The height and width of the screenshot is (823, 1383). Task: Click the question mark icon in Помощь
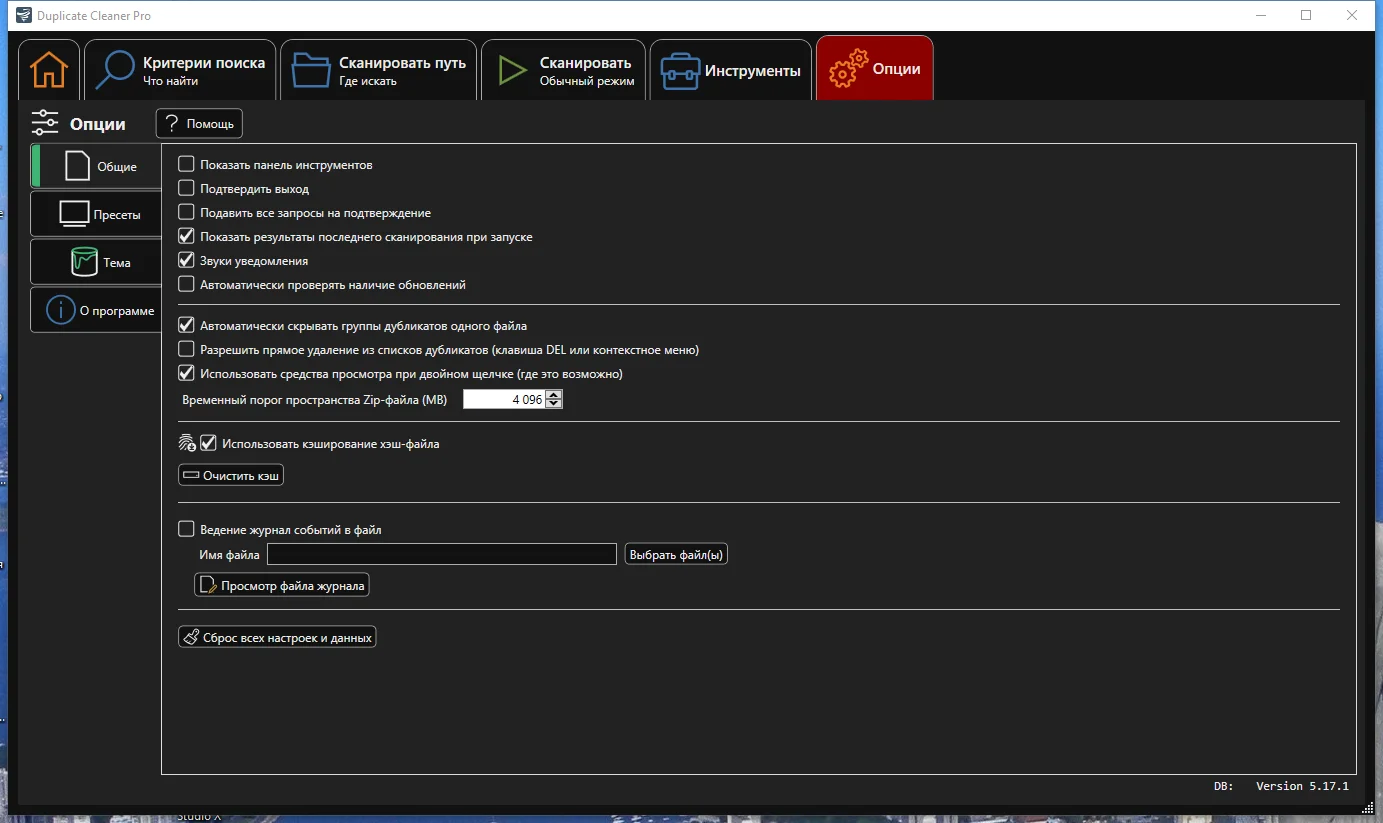173,123
